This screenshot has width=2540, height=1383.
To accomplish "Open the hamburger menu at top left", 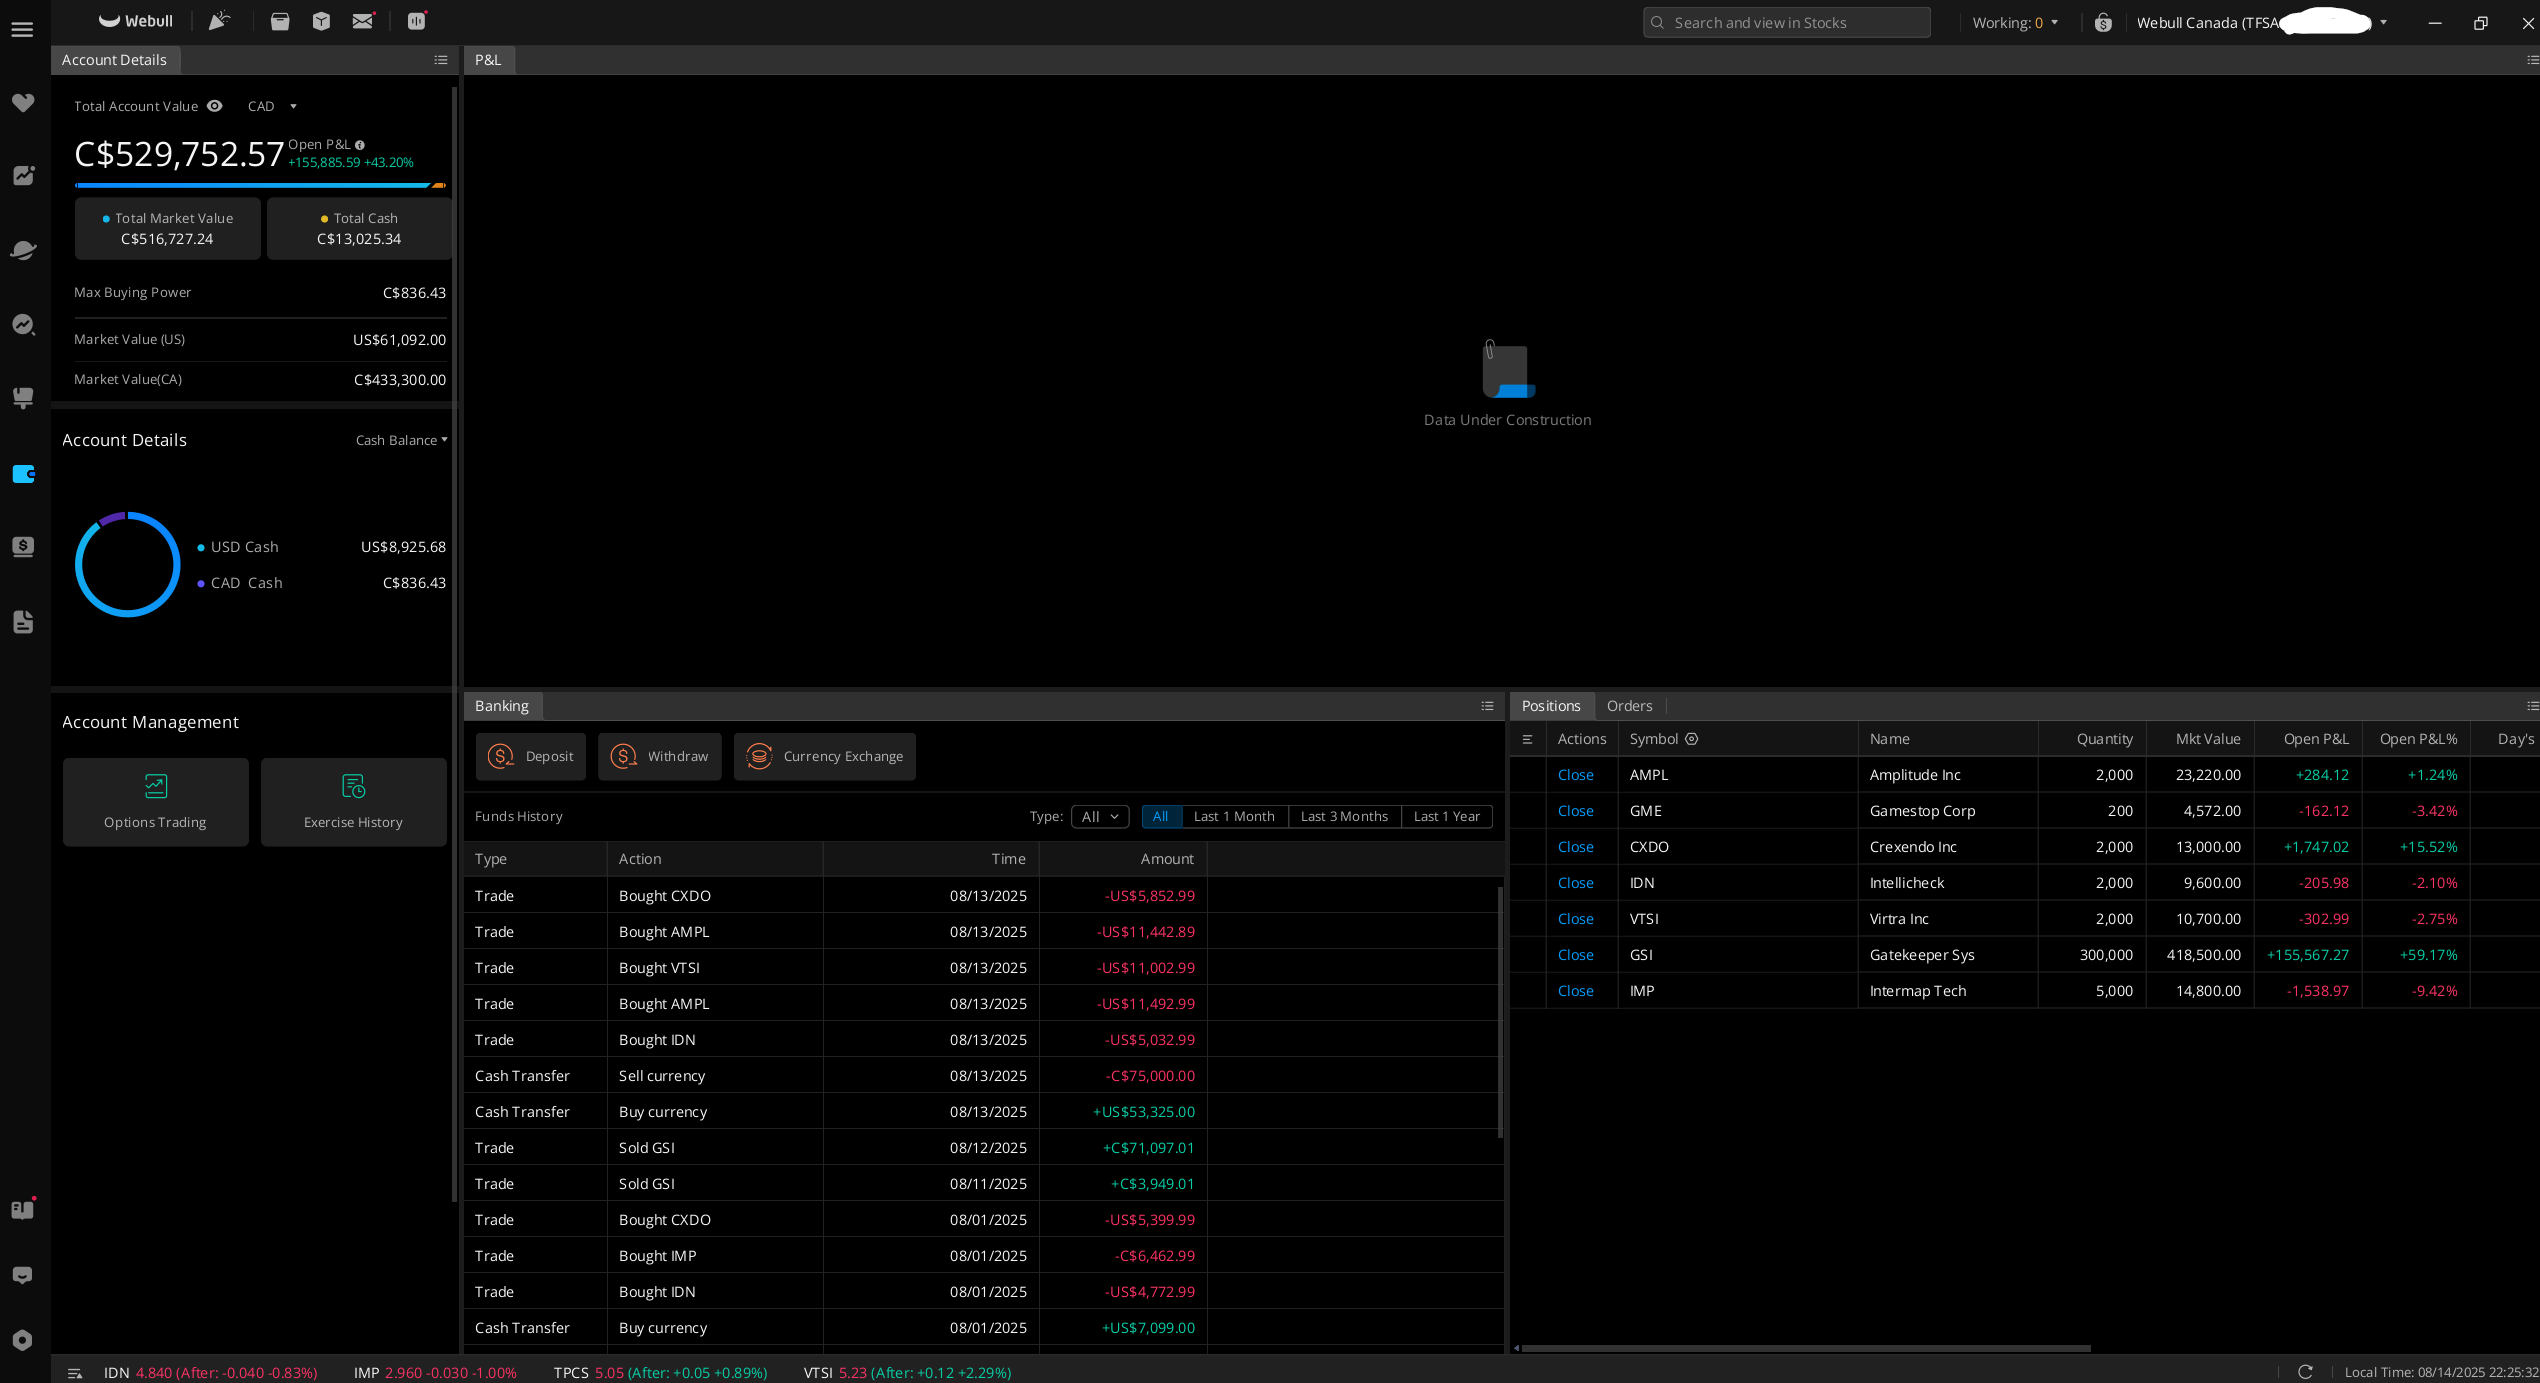I will [22, 29].
